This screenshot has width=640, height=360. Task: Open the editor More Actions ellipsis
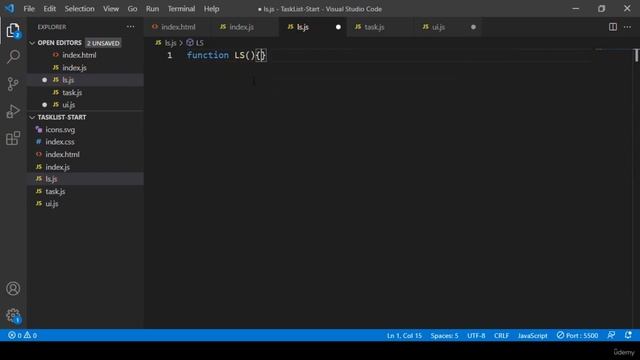tap(627, 27)
